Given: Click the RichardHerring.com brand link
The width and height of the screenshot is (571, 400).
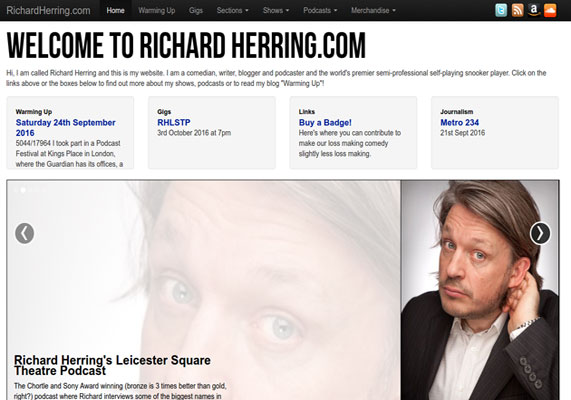Looking at the screenshot, I should point(48,11).
